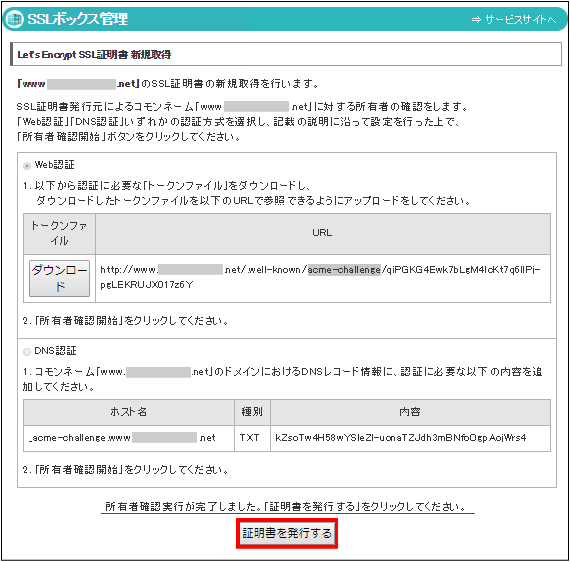
Task: Click the kZsoTw4H58 DNS content value
Action: pos(401,438)
